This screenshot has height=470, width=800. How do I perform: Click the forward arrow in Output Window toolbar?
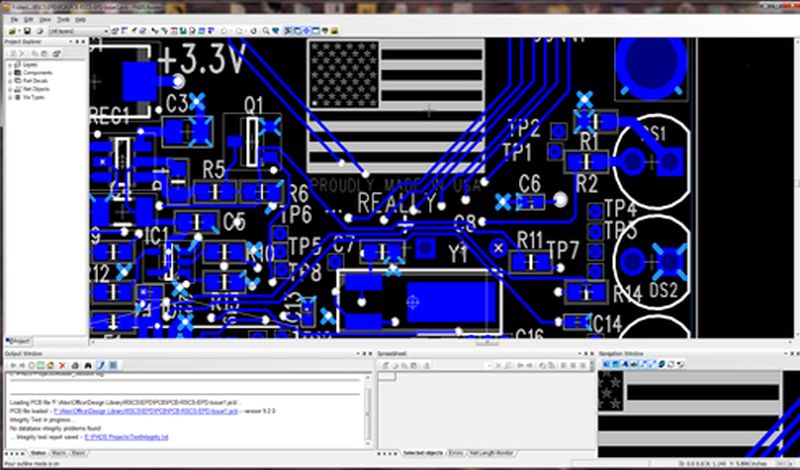pos(22,365)
